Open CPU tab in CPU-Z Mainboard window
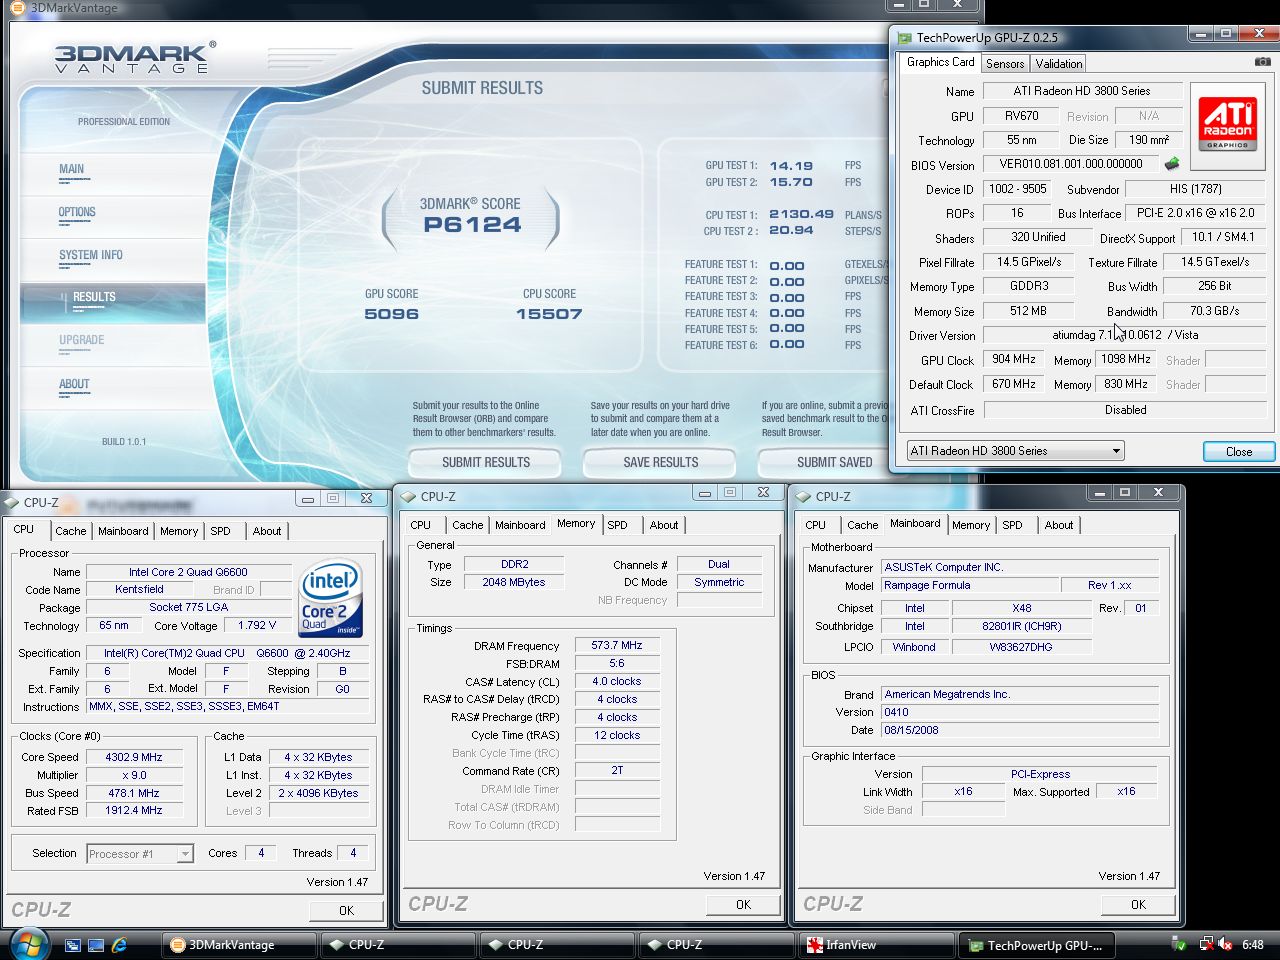This screenshot has height=960, width=1280. pos(816,525)
